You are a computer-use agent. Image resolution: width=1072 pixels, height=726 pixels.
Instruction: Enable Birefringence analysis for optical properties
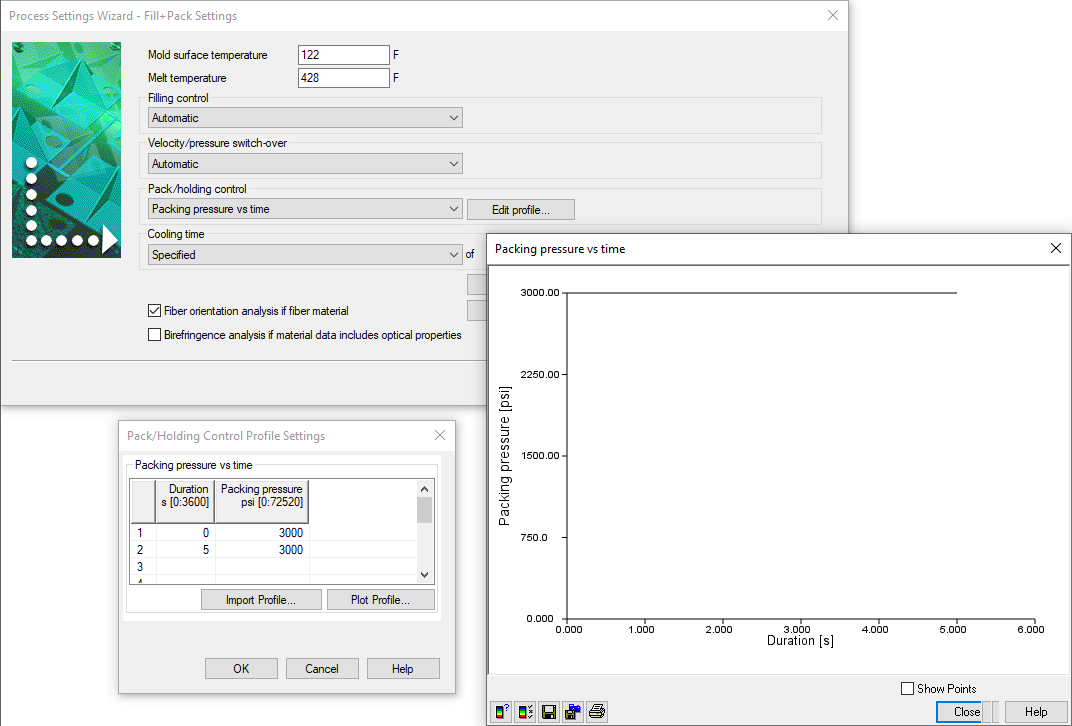155,334
